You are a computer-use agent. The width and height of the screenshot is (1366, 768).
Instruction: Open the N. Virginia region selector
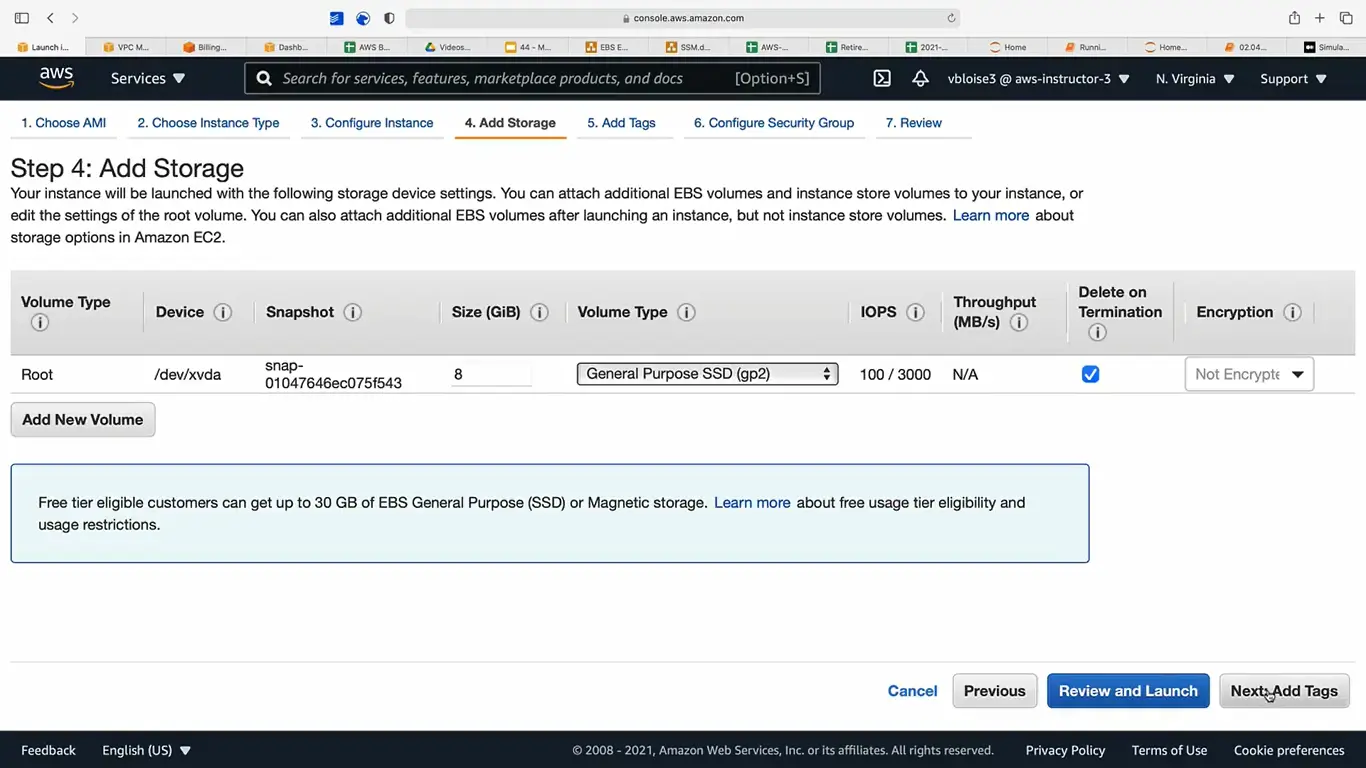pyautogui.click(x=1195, y=78)
